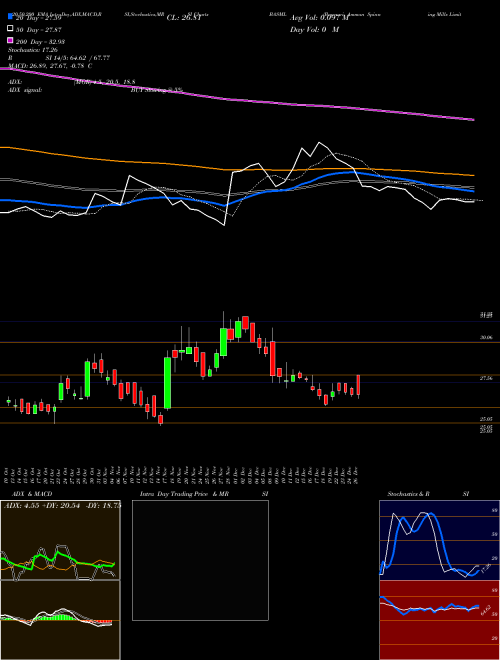The height and width of the screenshot is (660, 500).
Task: Click the 'Avg Vol: 0.097 M' label
Action: tap(319, 18)
